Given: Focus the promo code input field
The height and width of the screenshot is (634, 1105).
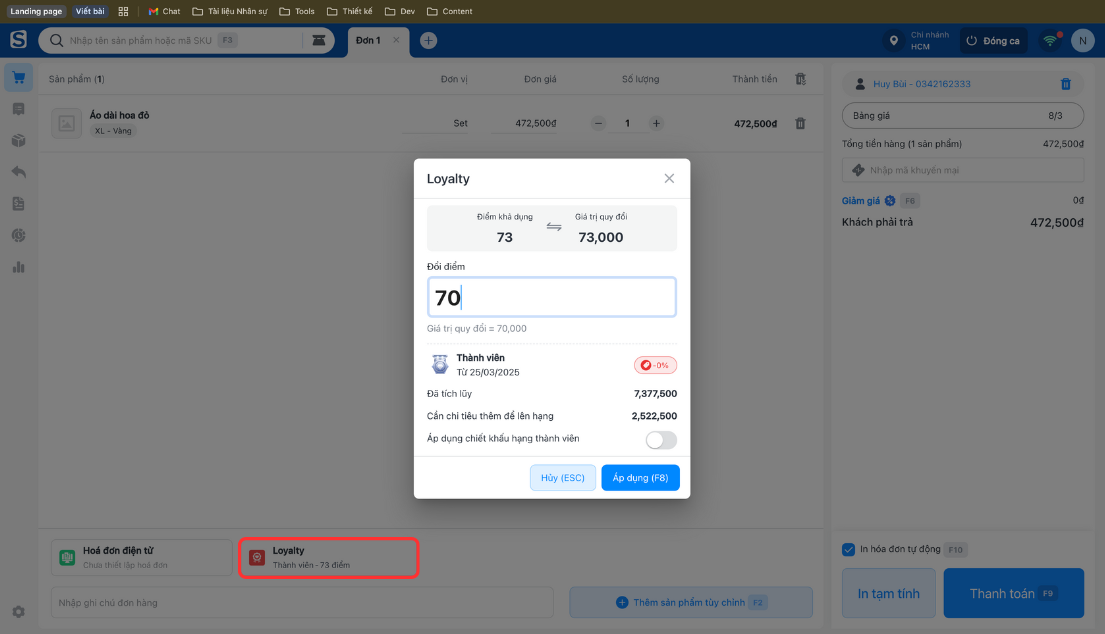Looking at the screenshot, I should point(963,170).
